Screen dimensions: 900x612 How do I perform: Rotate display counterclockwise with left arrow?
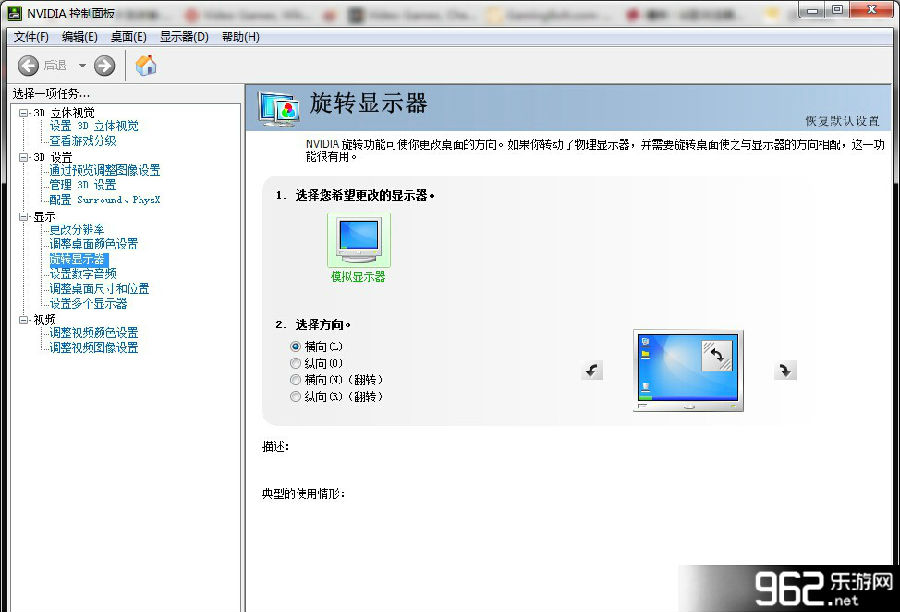click(592, 370)
